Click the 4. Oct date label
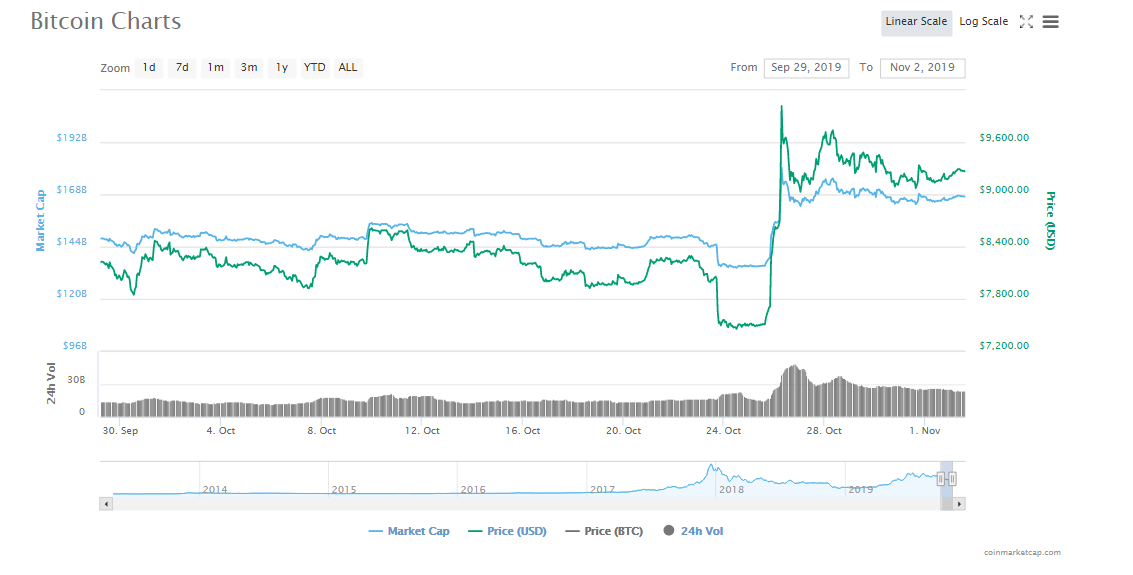Viewport: 1133px width, 575px height. 221,431
